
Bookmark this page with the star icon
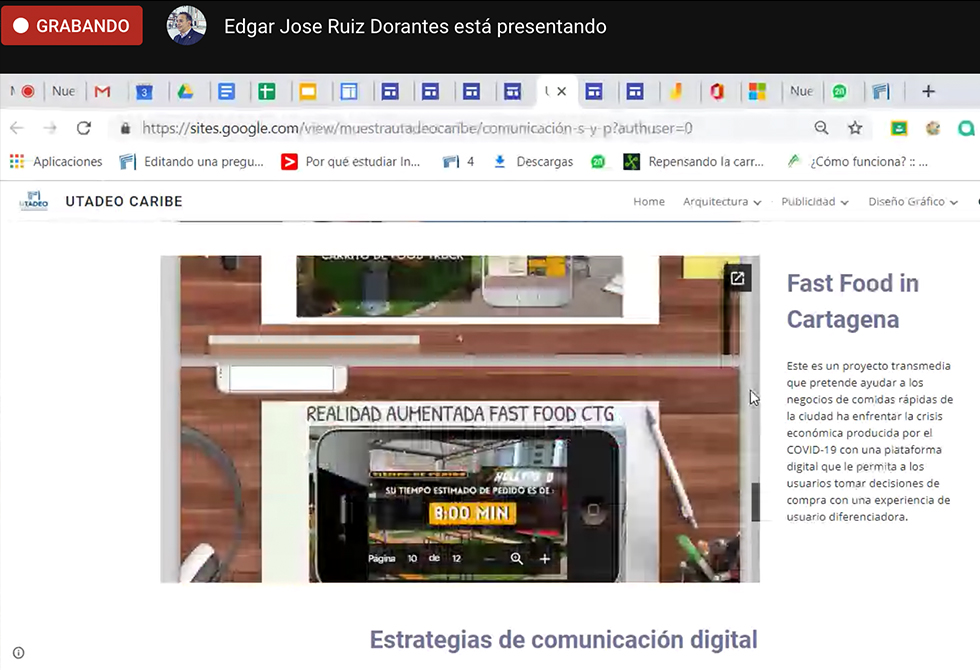(x=855, y=128)
